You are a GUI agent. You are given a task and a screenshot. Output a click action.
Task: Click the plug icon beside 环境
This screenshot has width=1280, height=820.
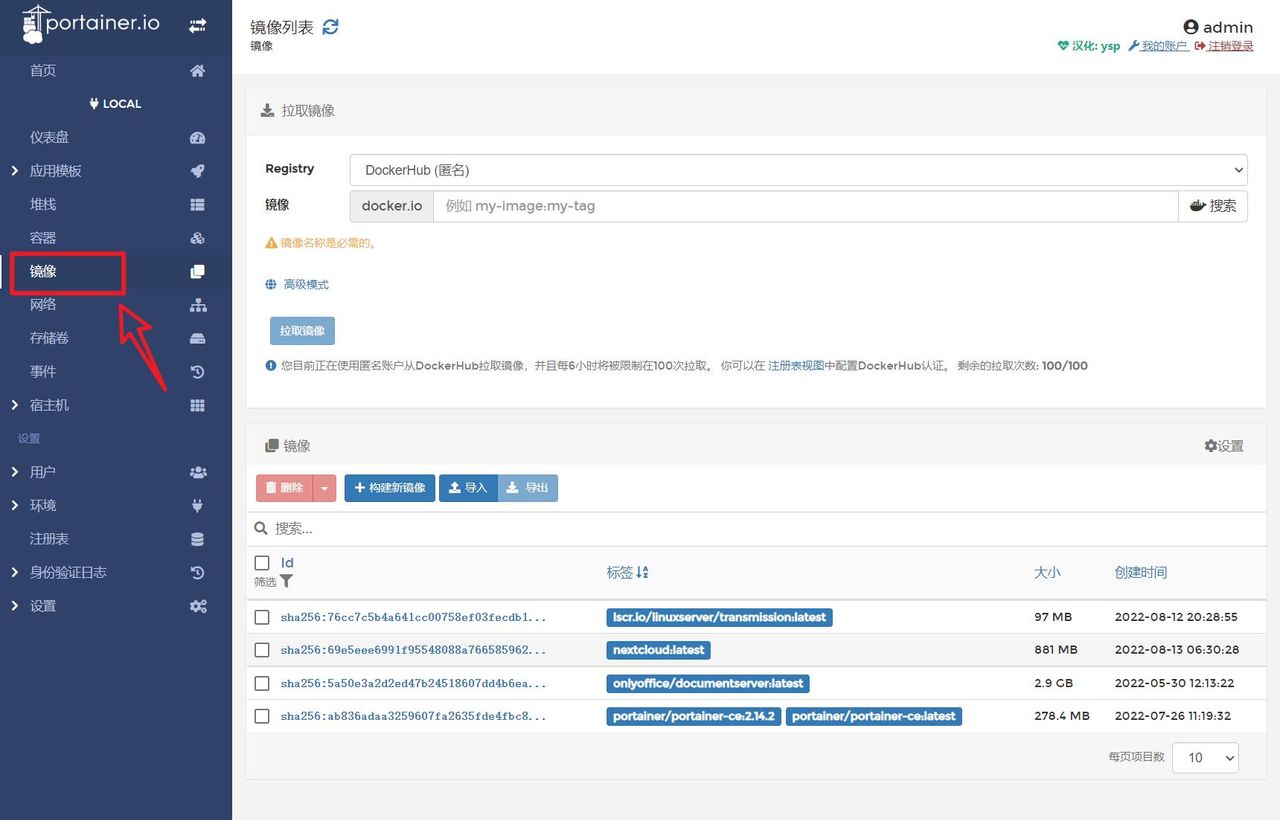point(197,506)
